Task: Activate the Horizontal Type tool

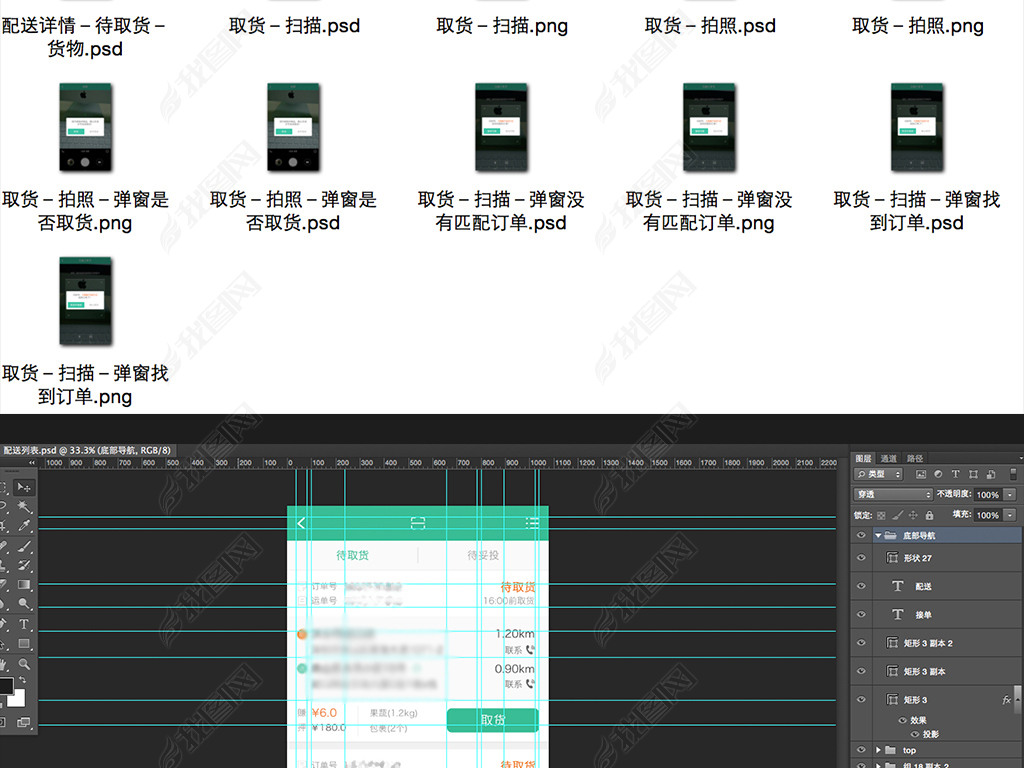Action: [x=24, y=624]
